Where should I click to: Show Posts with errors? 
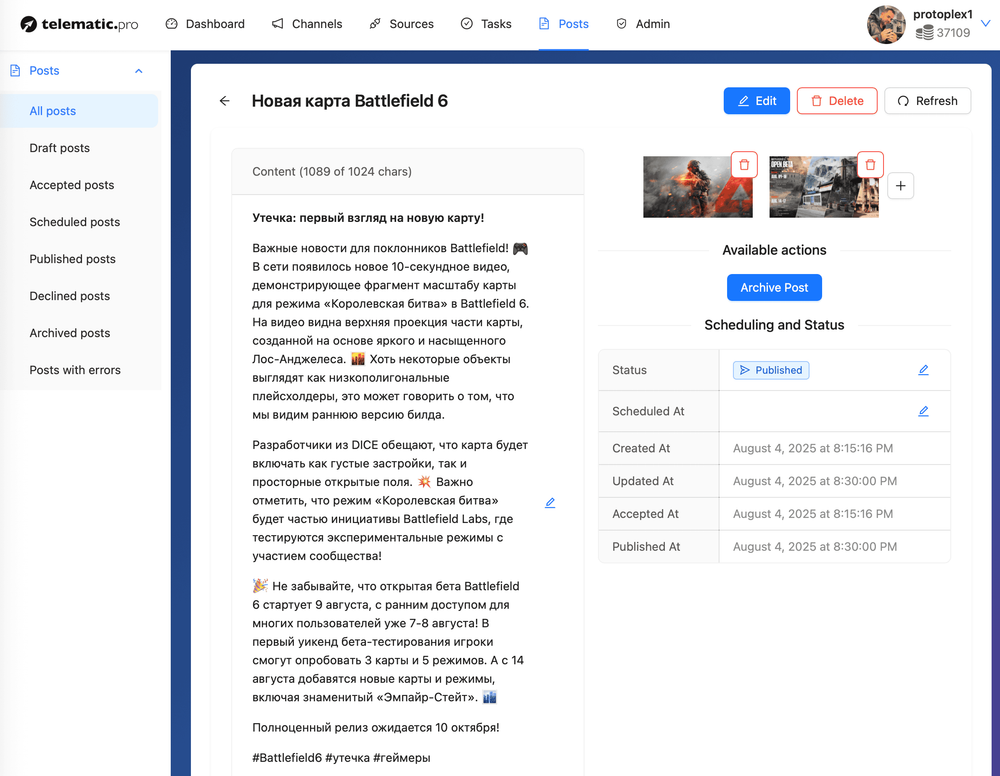79,370
